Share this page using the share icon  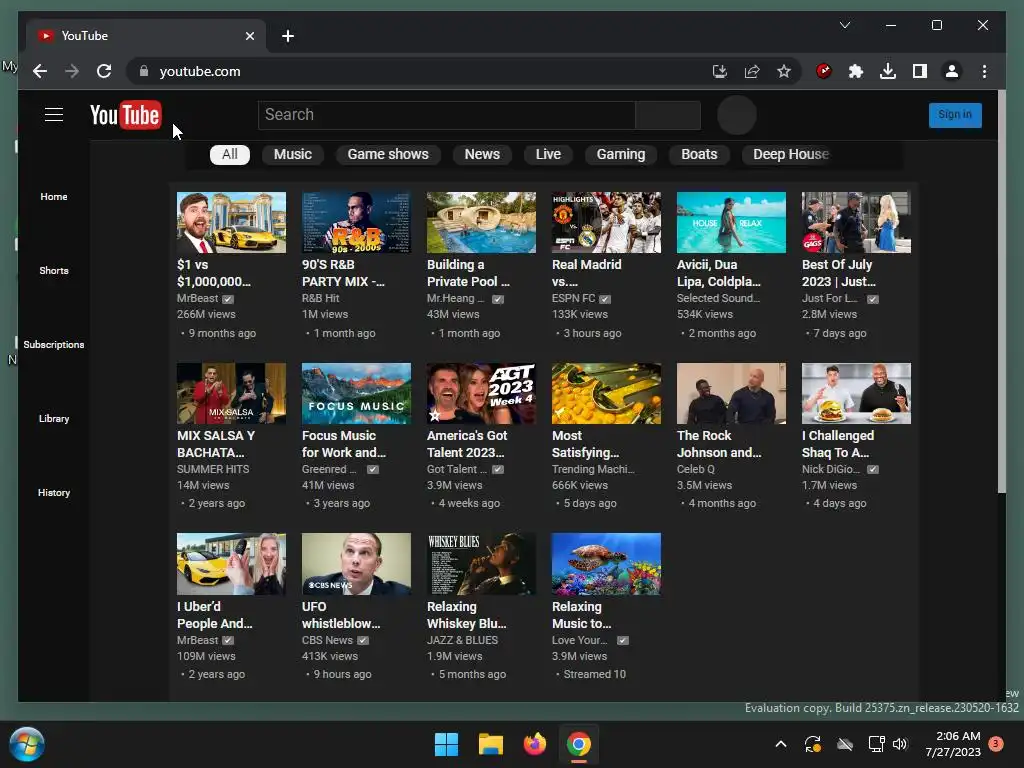tap(752, 71)
